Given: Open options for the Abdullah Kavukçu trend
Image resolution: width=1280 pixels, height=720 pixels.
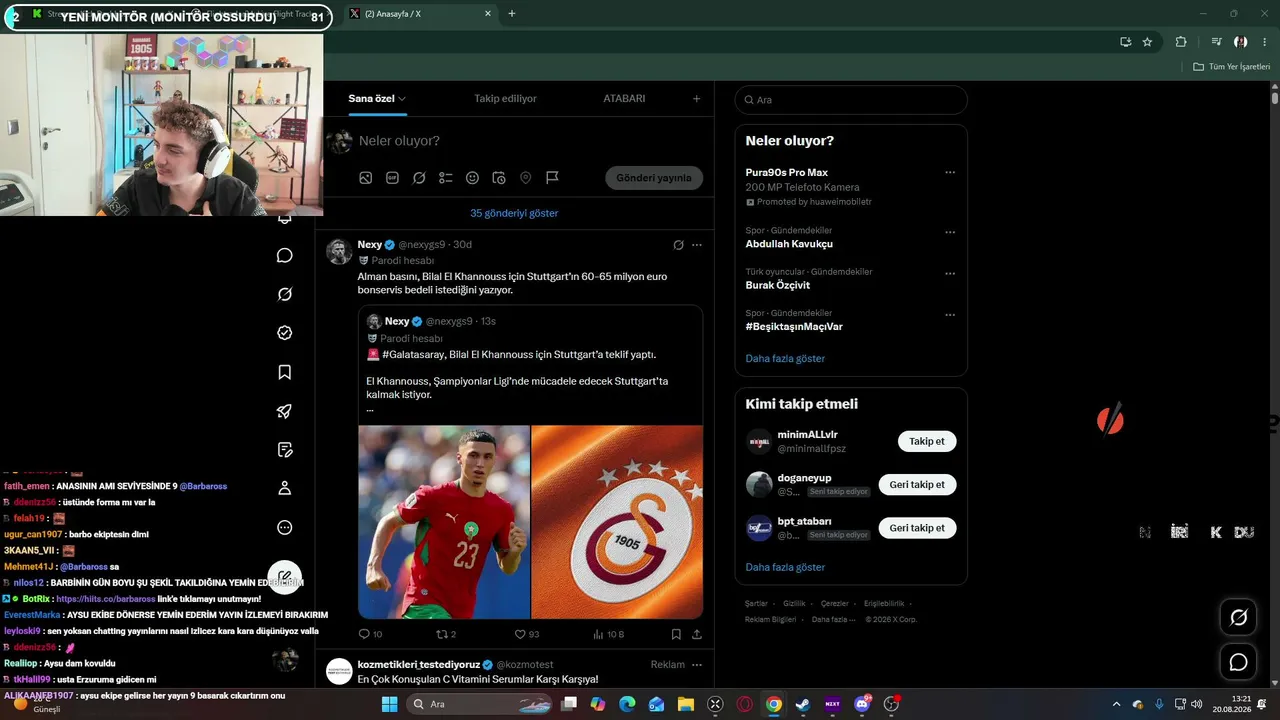Looking at the screenshot, I should click(950, 232).
